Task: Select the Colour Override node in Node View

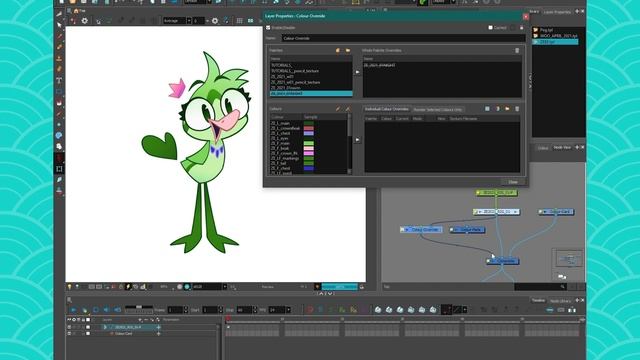Action: (421, 230)
